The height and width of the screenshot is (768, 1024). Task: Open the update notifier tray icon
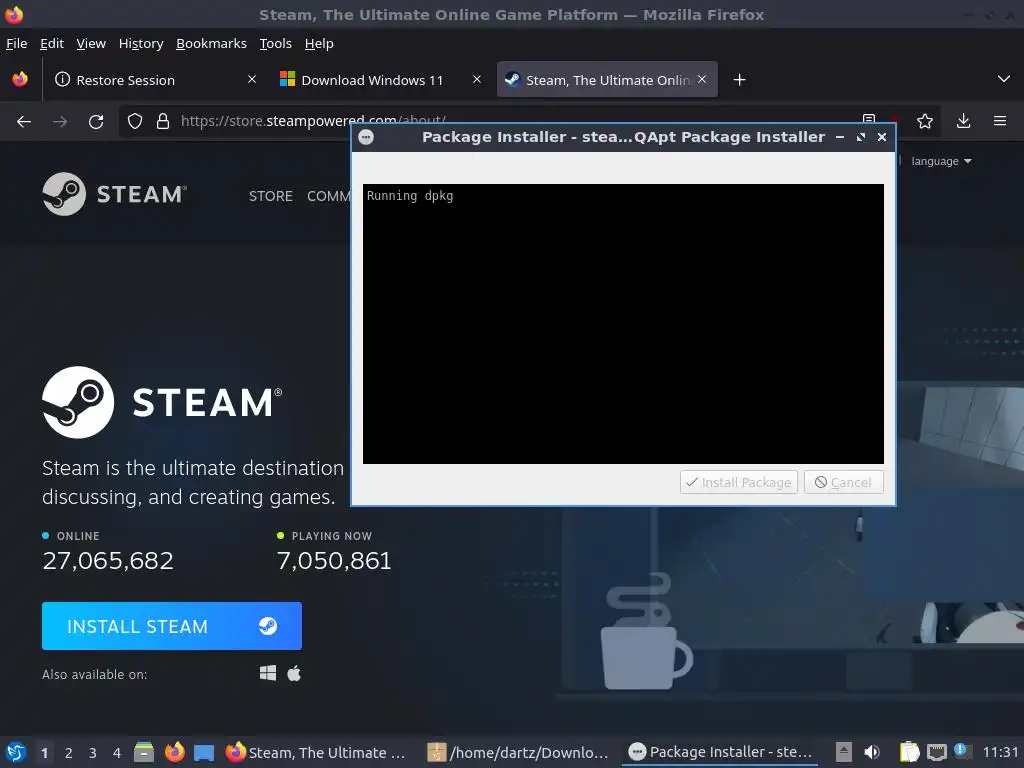pyautogui.click(x=961, y=750)
